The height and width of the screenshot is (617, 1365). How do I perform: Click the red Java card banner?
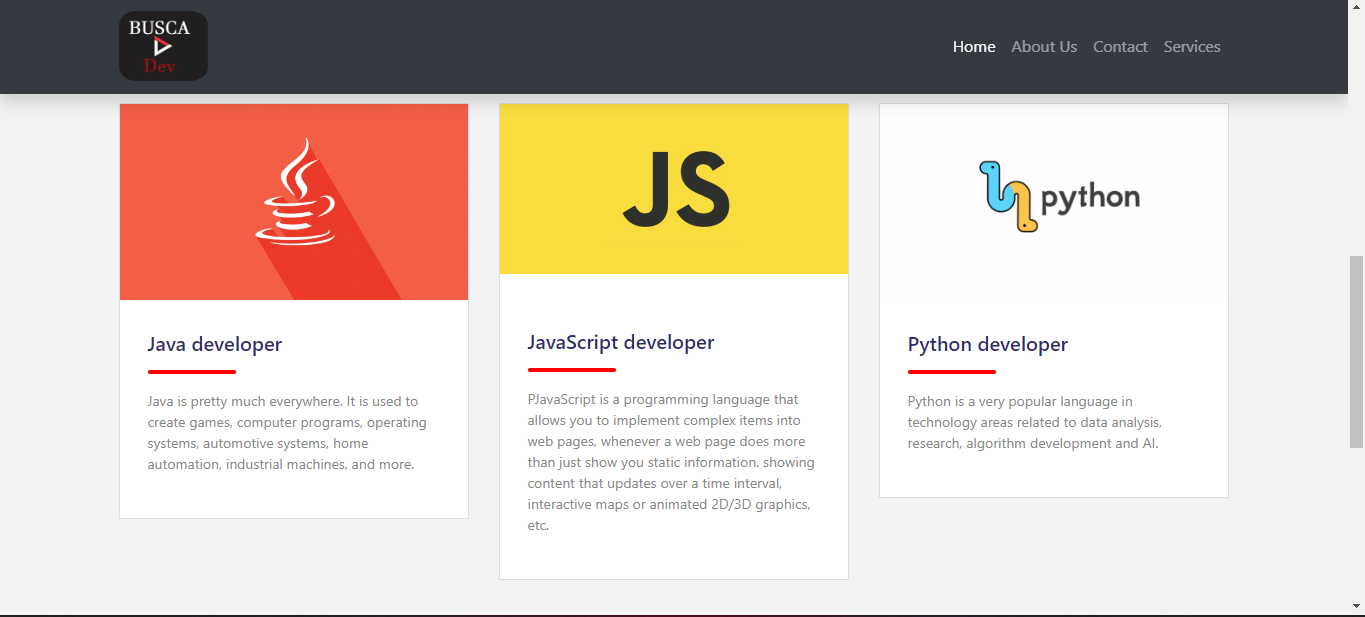point(294,202)
